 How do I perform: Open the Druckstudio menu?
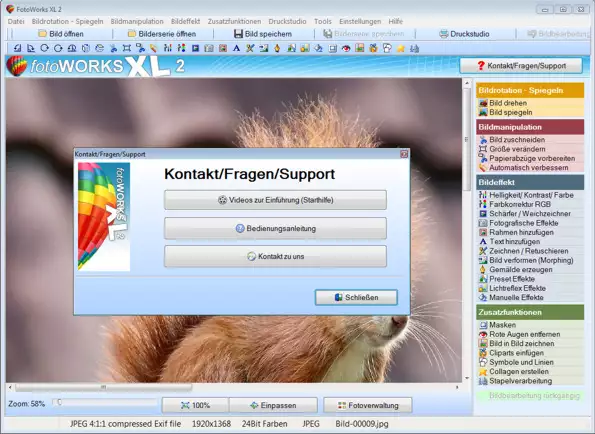click(x=287, y=22)
